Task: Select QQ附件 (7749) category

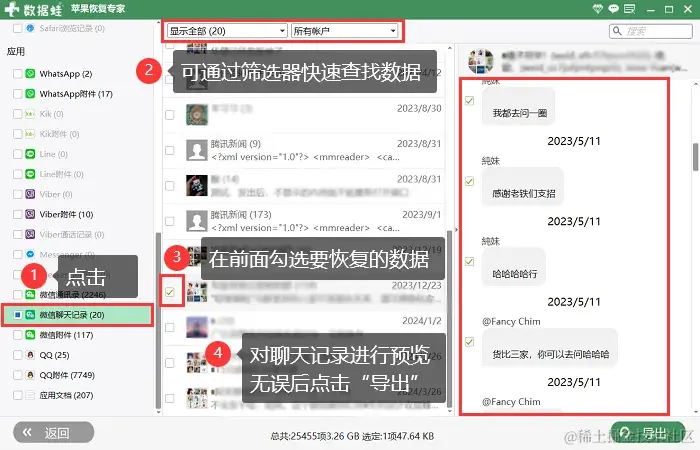Action: (x=67, y=375)
